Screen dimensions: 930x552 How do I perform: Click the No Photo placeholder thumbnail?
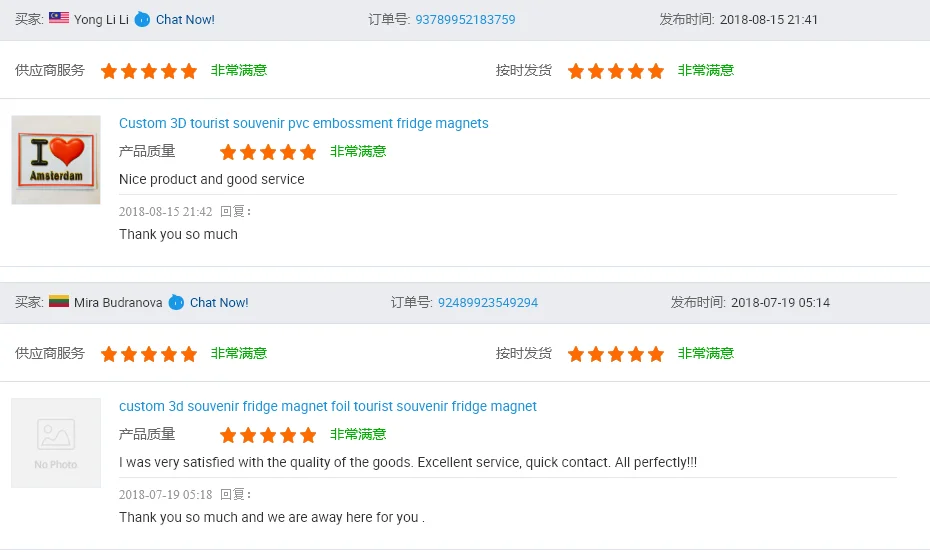(56, 443)
